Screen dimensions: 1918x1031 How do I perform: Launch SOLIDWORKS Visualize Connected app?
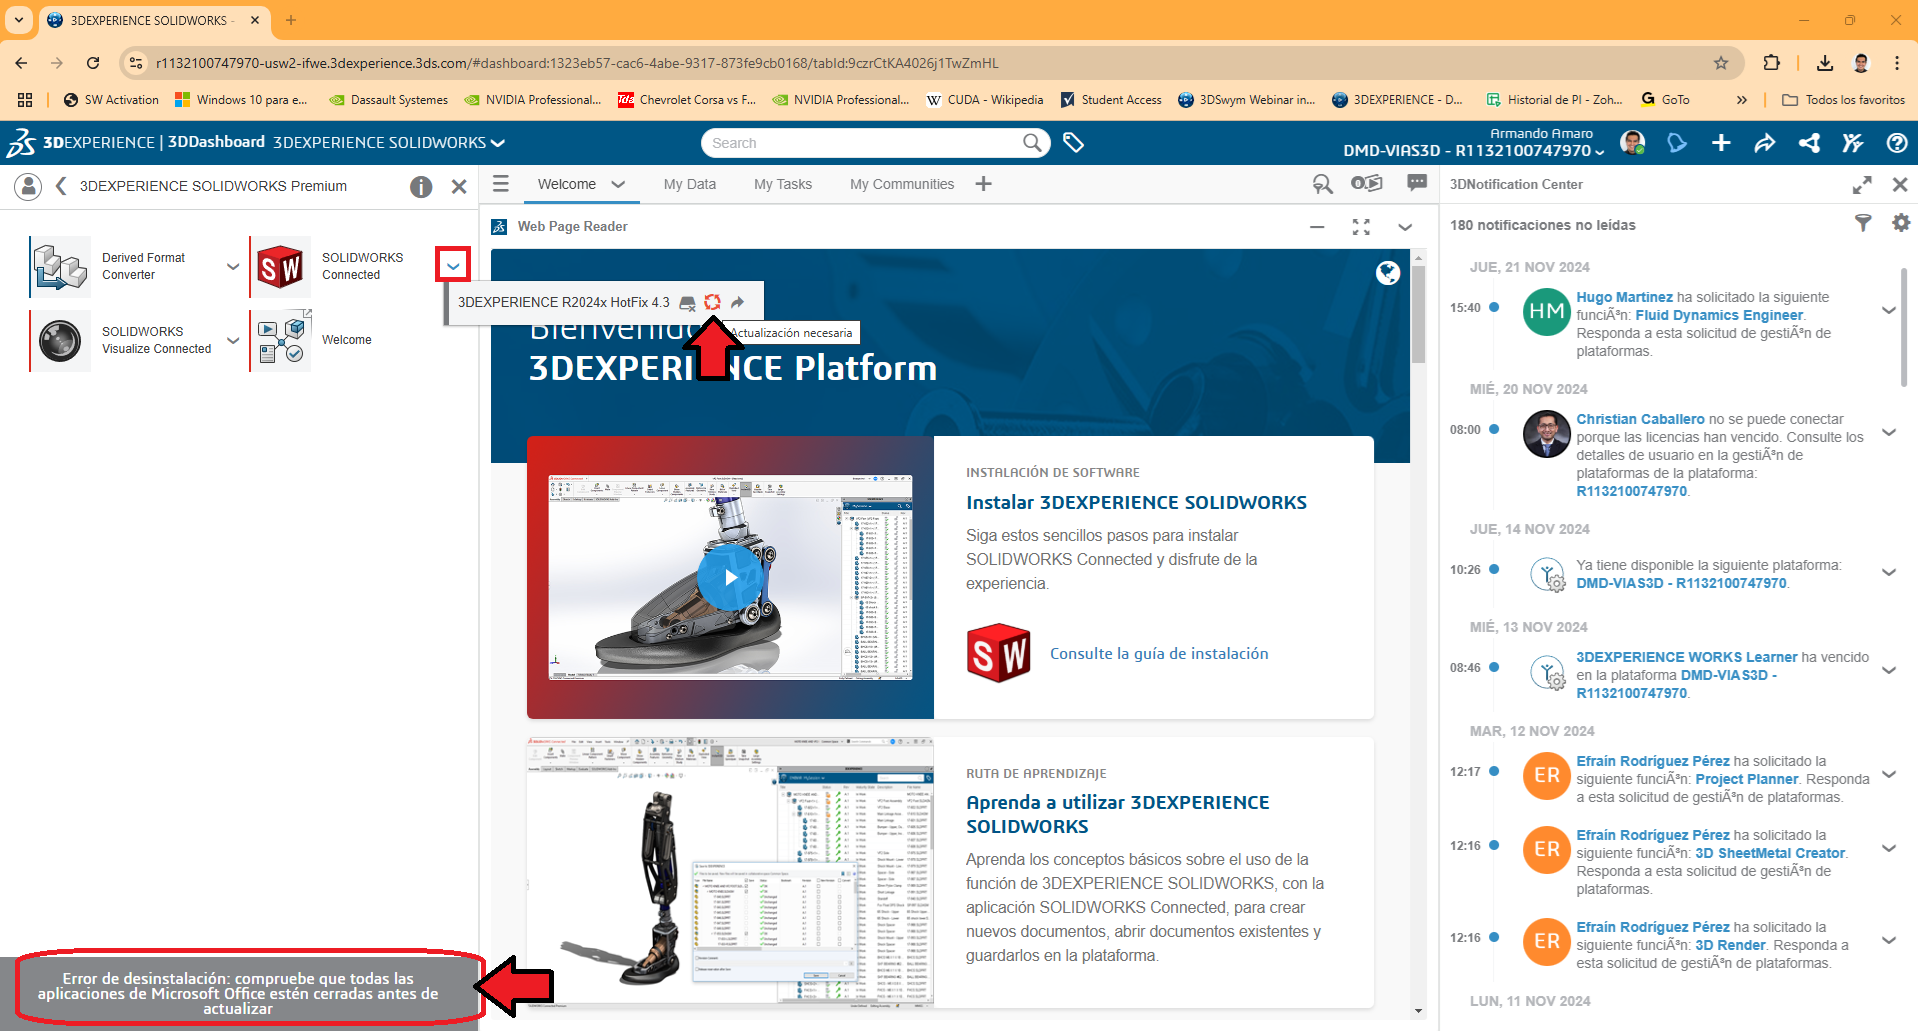coord(60,341)
